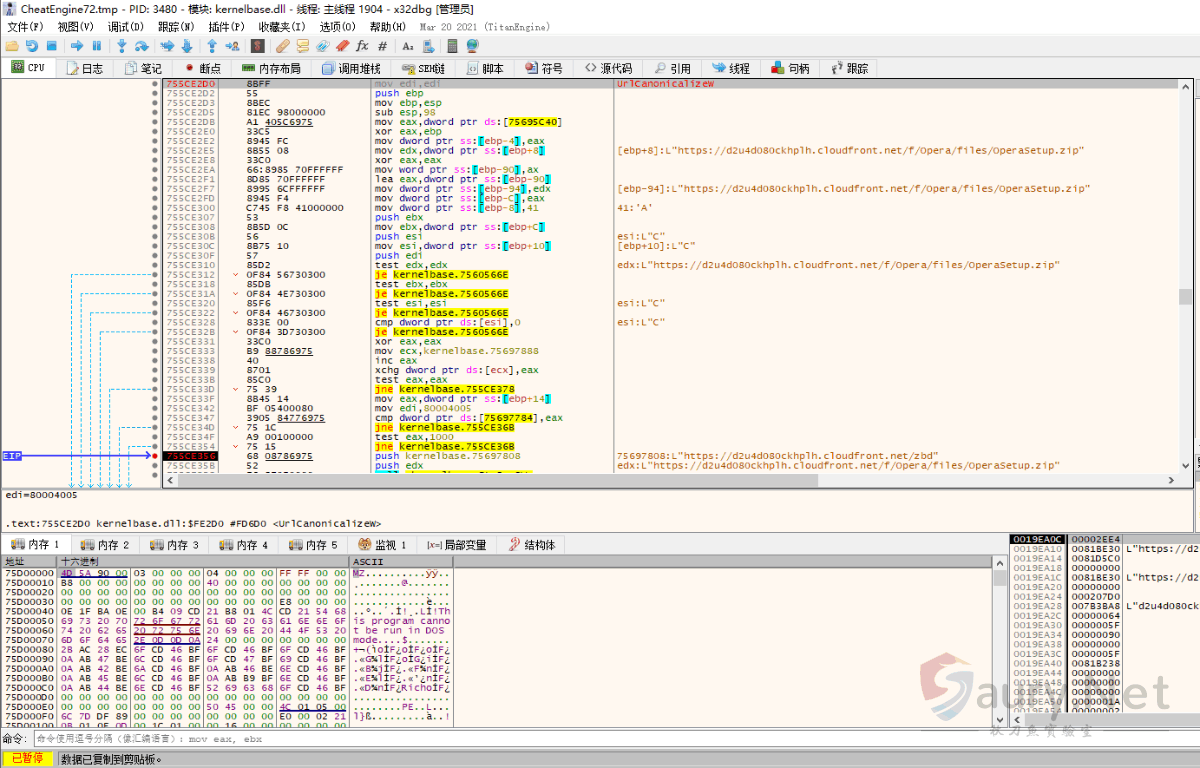1200x768 pixels.
Task: Click the globe icon in the toolbar
Action: 471,46
